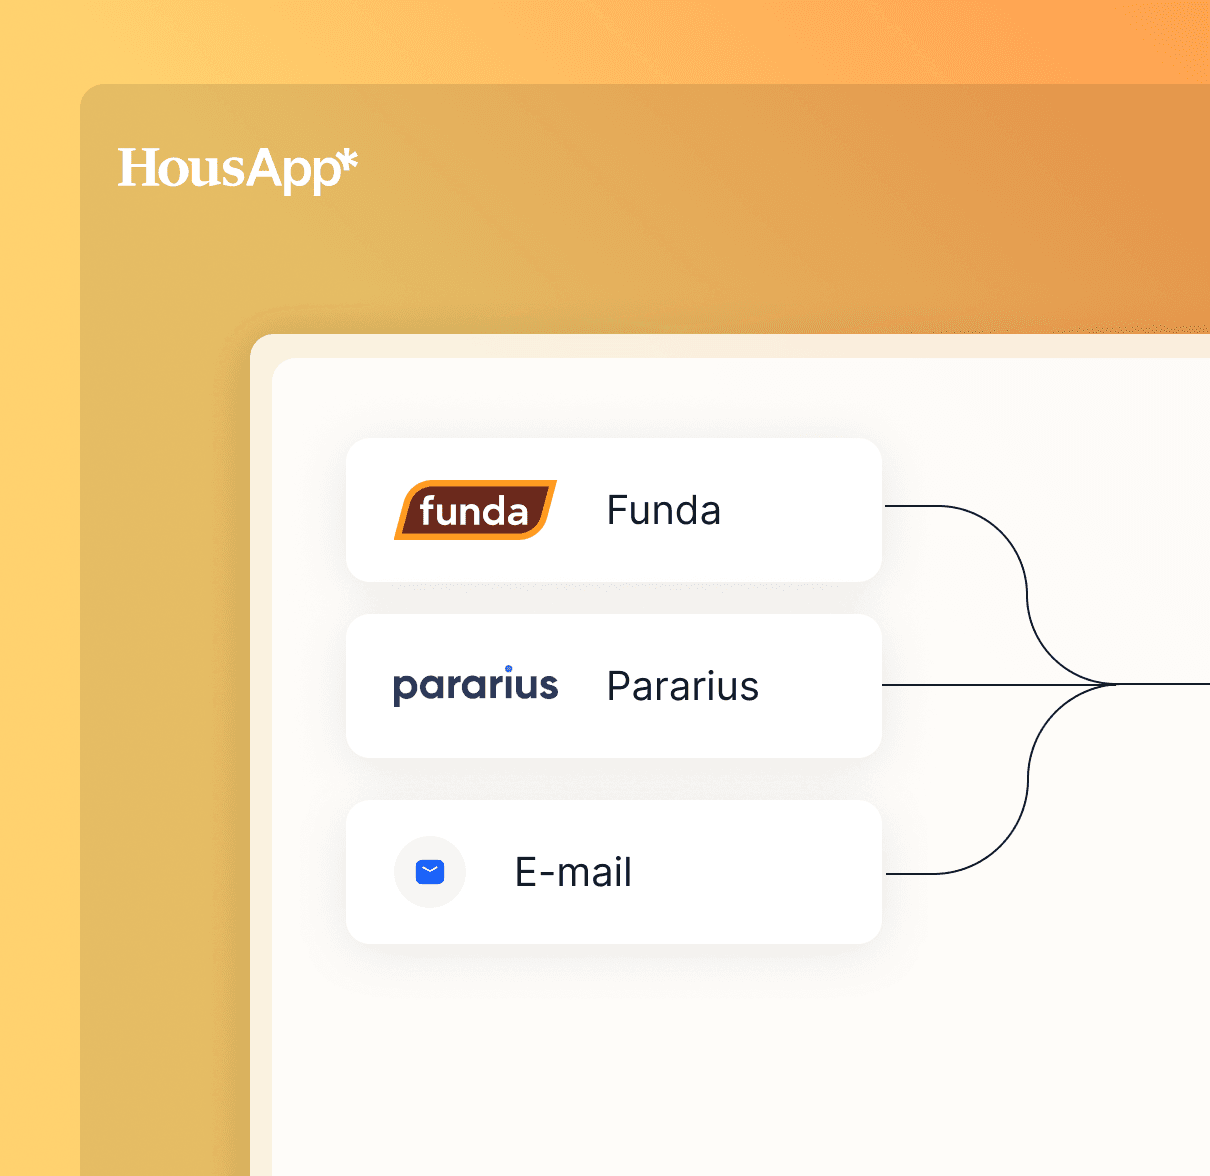Click the blue envelope mail icon
1210x1176 pixels.
[430, 872]
